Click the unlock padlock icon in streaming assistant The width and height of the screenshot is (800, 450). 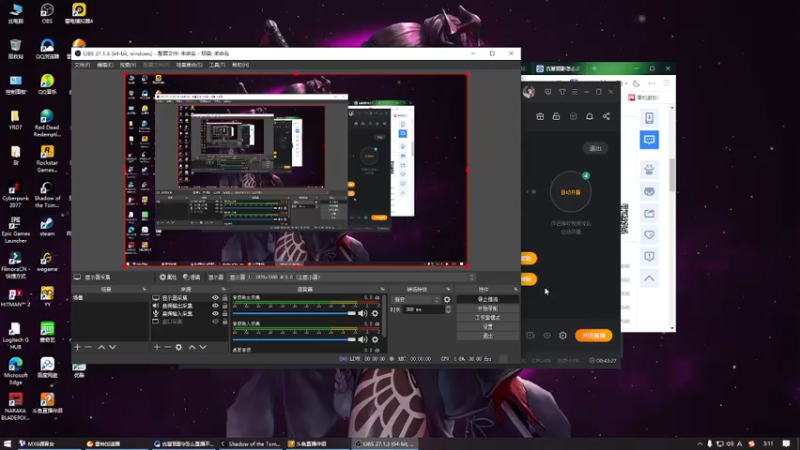pos(557,117)
